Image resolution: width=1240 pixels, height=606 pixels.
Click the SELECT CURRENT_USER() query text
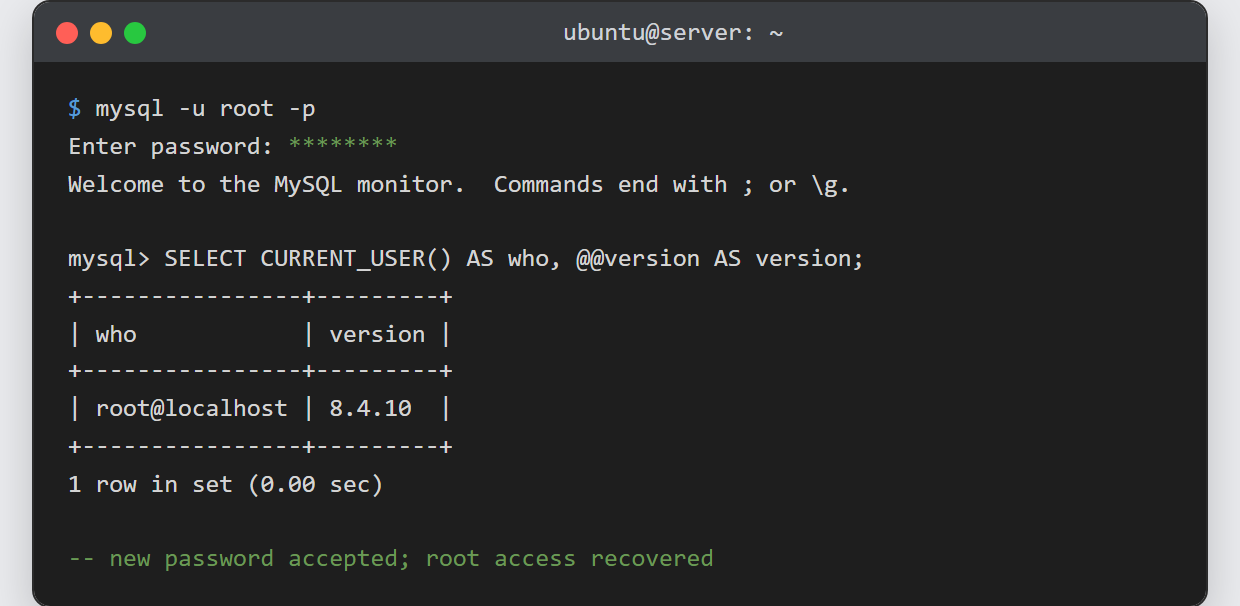click(x=308, y=259)
